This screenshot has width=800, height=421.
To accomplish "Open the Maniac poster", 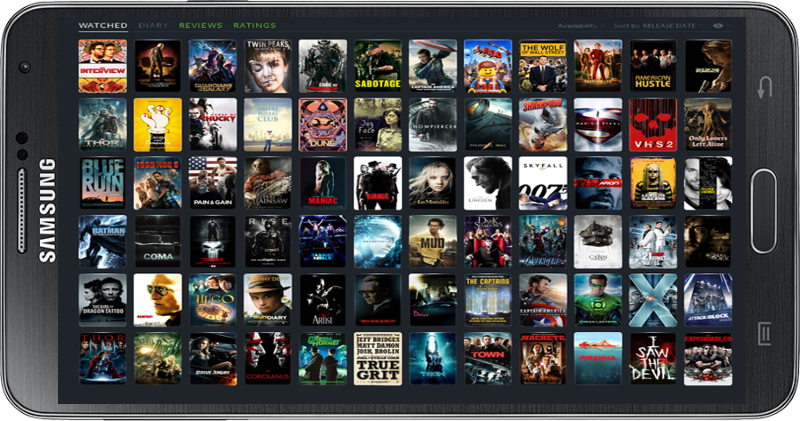I will click(x=323, y=184).
